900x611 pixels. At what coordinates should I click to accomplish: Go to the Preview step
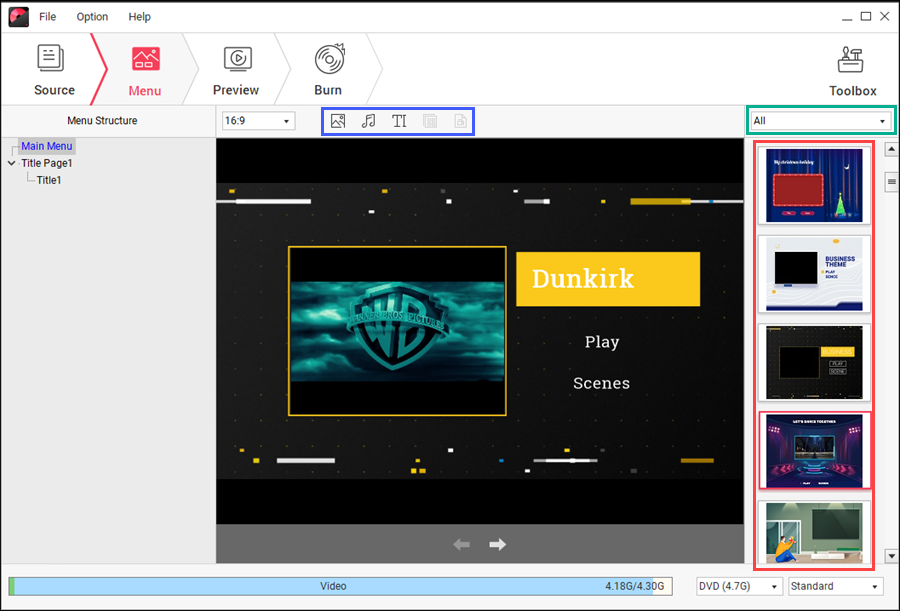[x=236, y=71]
